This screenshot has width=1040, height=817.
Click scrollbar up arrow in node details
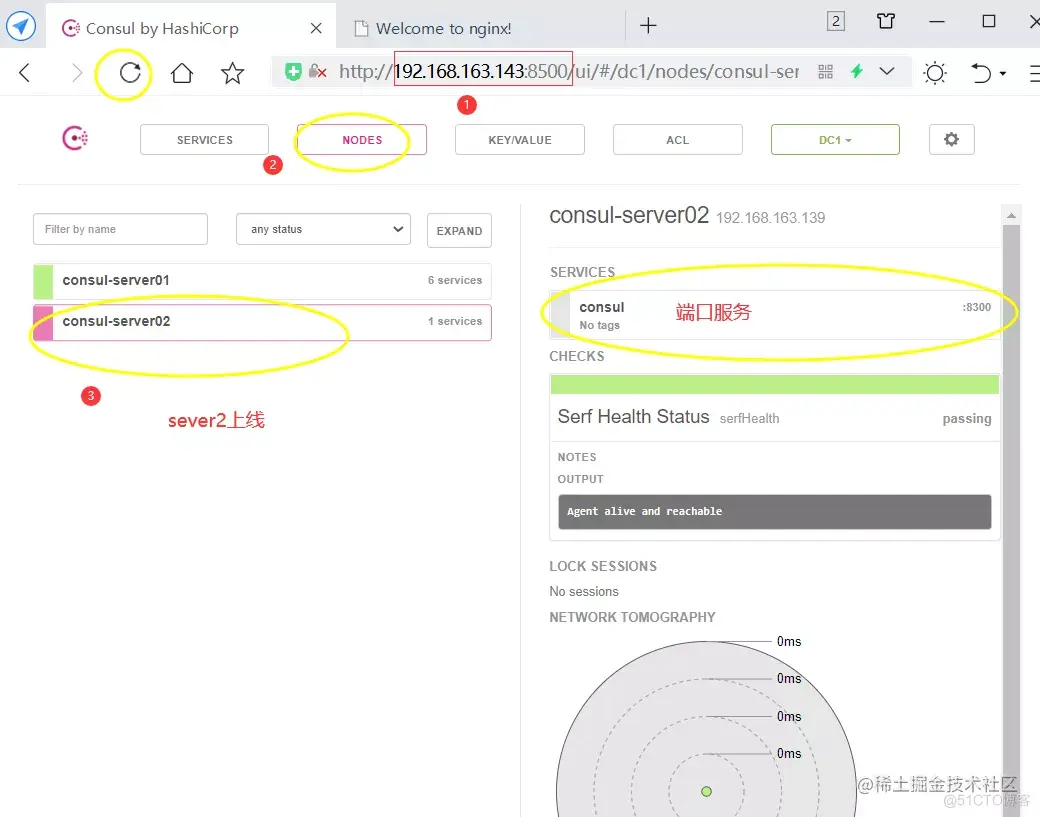pyautogui.click(x=1011, y=216)
